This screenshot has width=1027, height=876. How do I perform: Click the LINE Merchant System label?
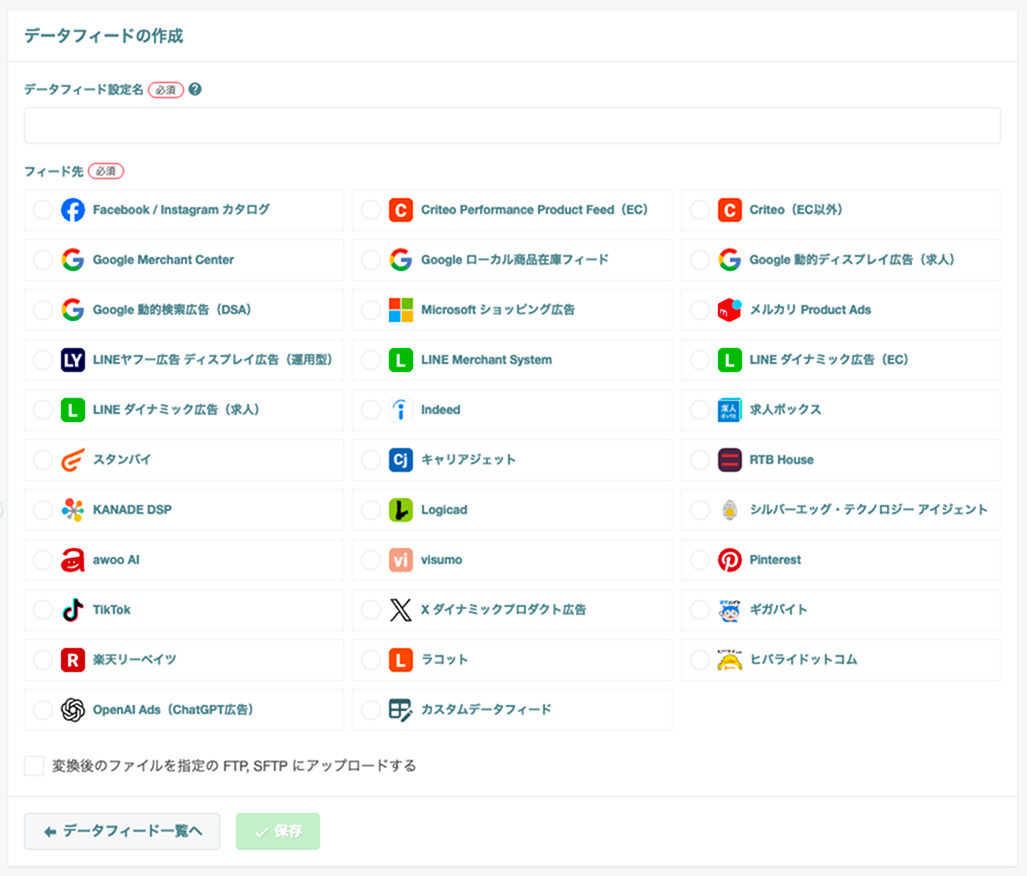pyautogui.click(x=487, y=360)
